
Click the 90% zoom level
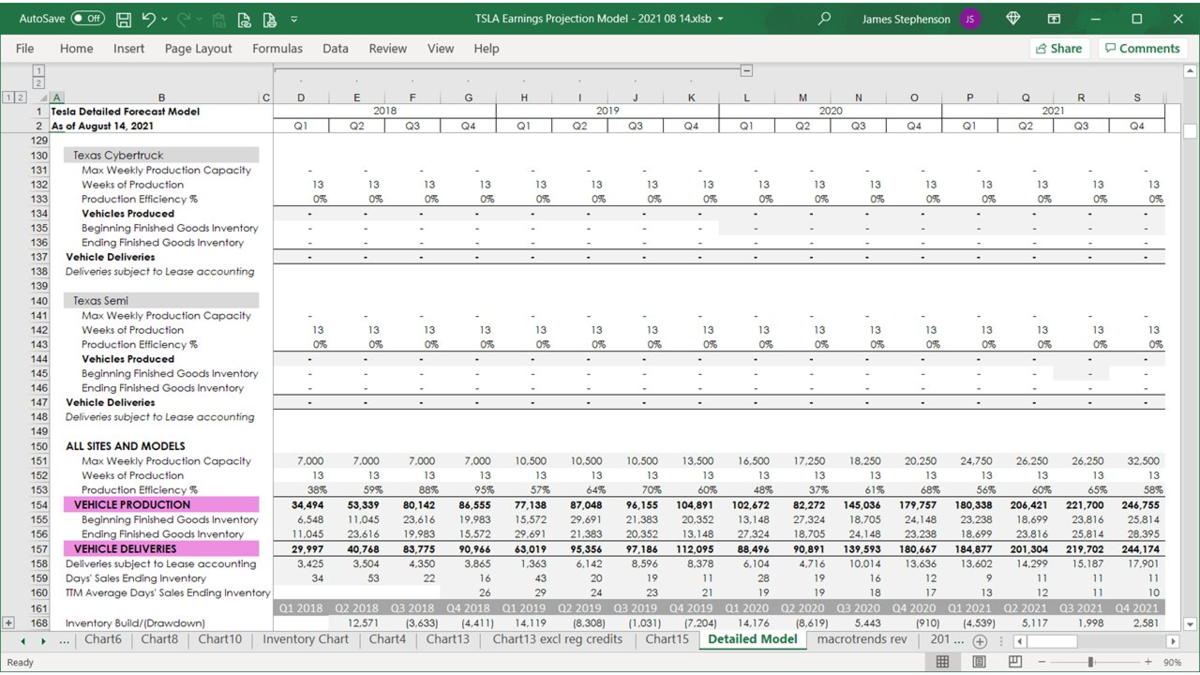tap(1173, 662)
